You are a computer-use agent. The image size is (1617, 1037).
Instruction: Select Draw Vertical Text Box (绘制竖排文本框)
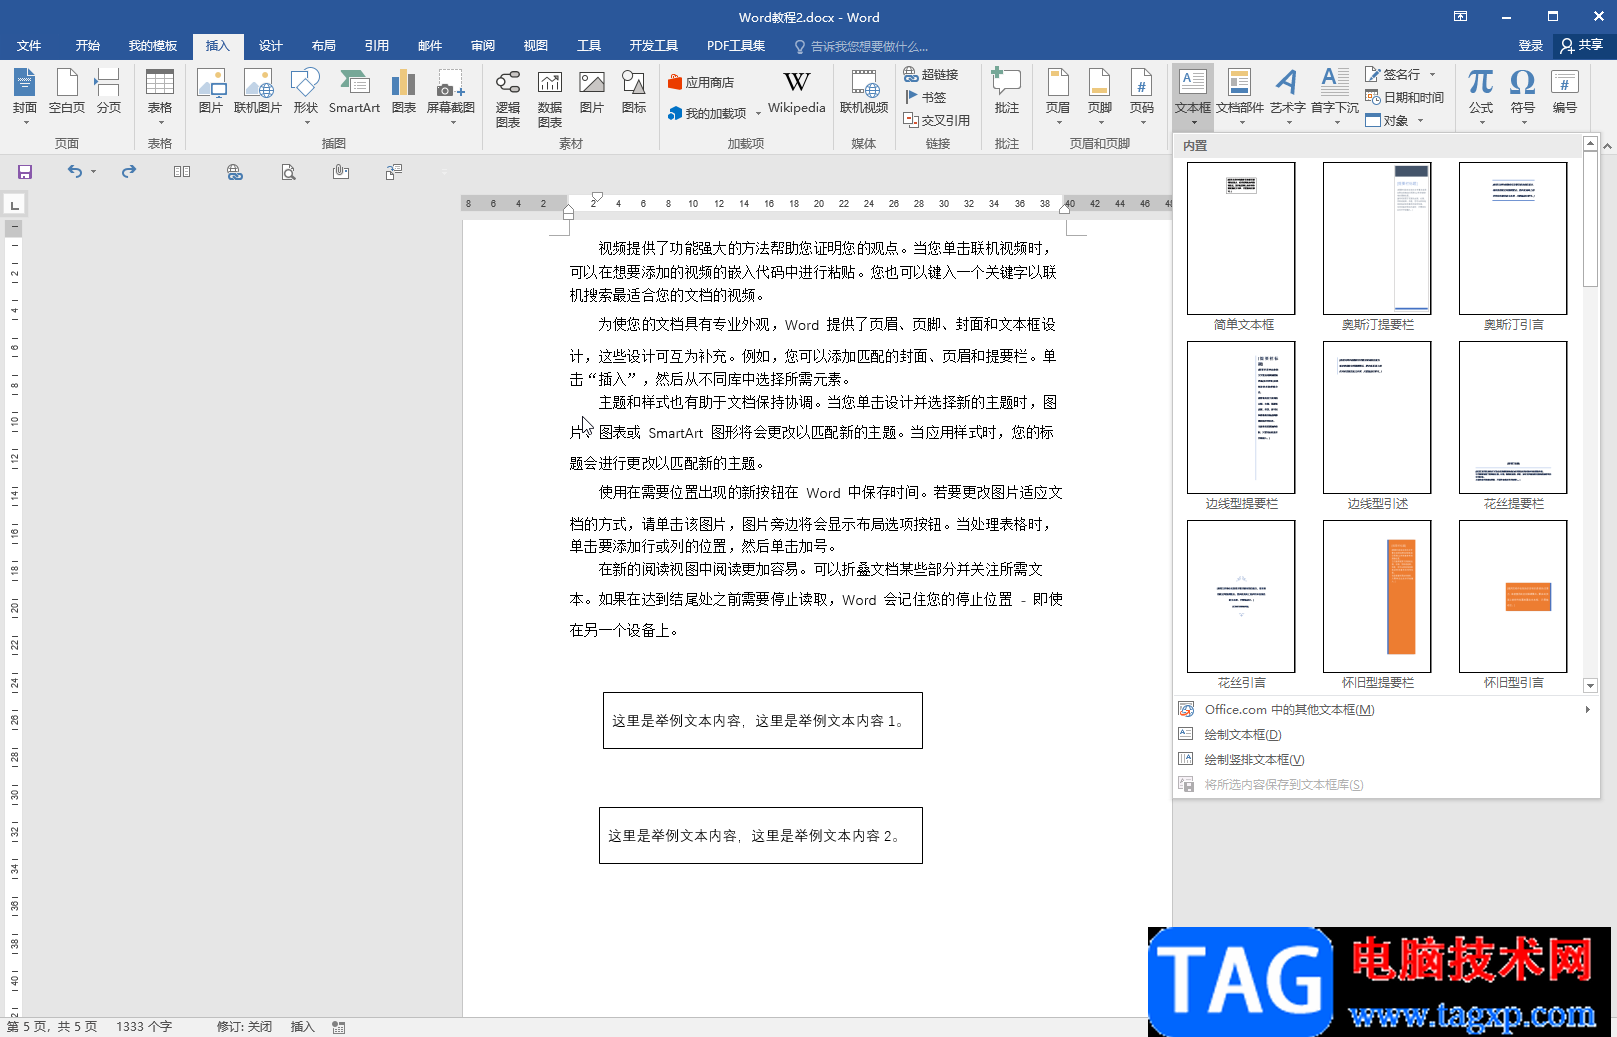tap(1385, 760)
